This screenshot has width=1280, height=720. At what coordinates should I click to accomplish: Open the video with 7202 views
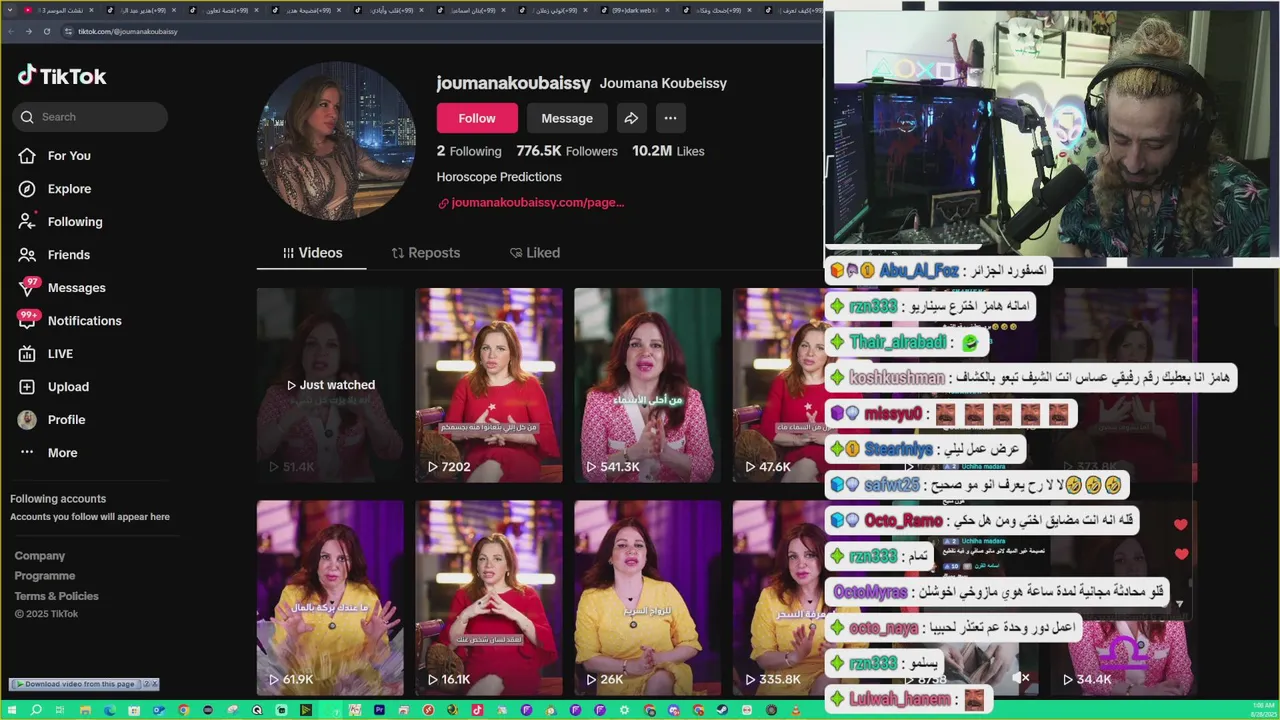(489, 385)
